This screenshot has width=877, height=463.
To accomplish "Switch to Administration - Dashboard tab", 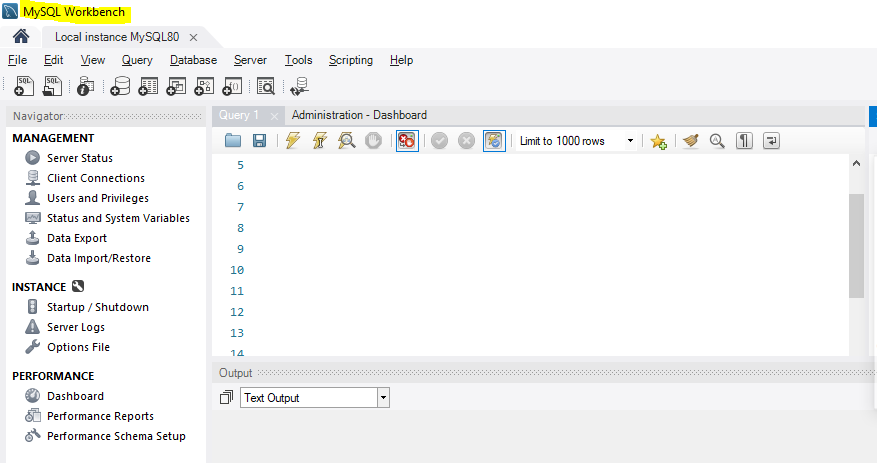I will pyautogui.click(x=359, y=115).
